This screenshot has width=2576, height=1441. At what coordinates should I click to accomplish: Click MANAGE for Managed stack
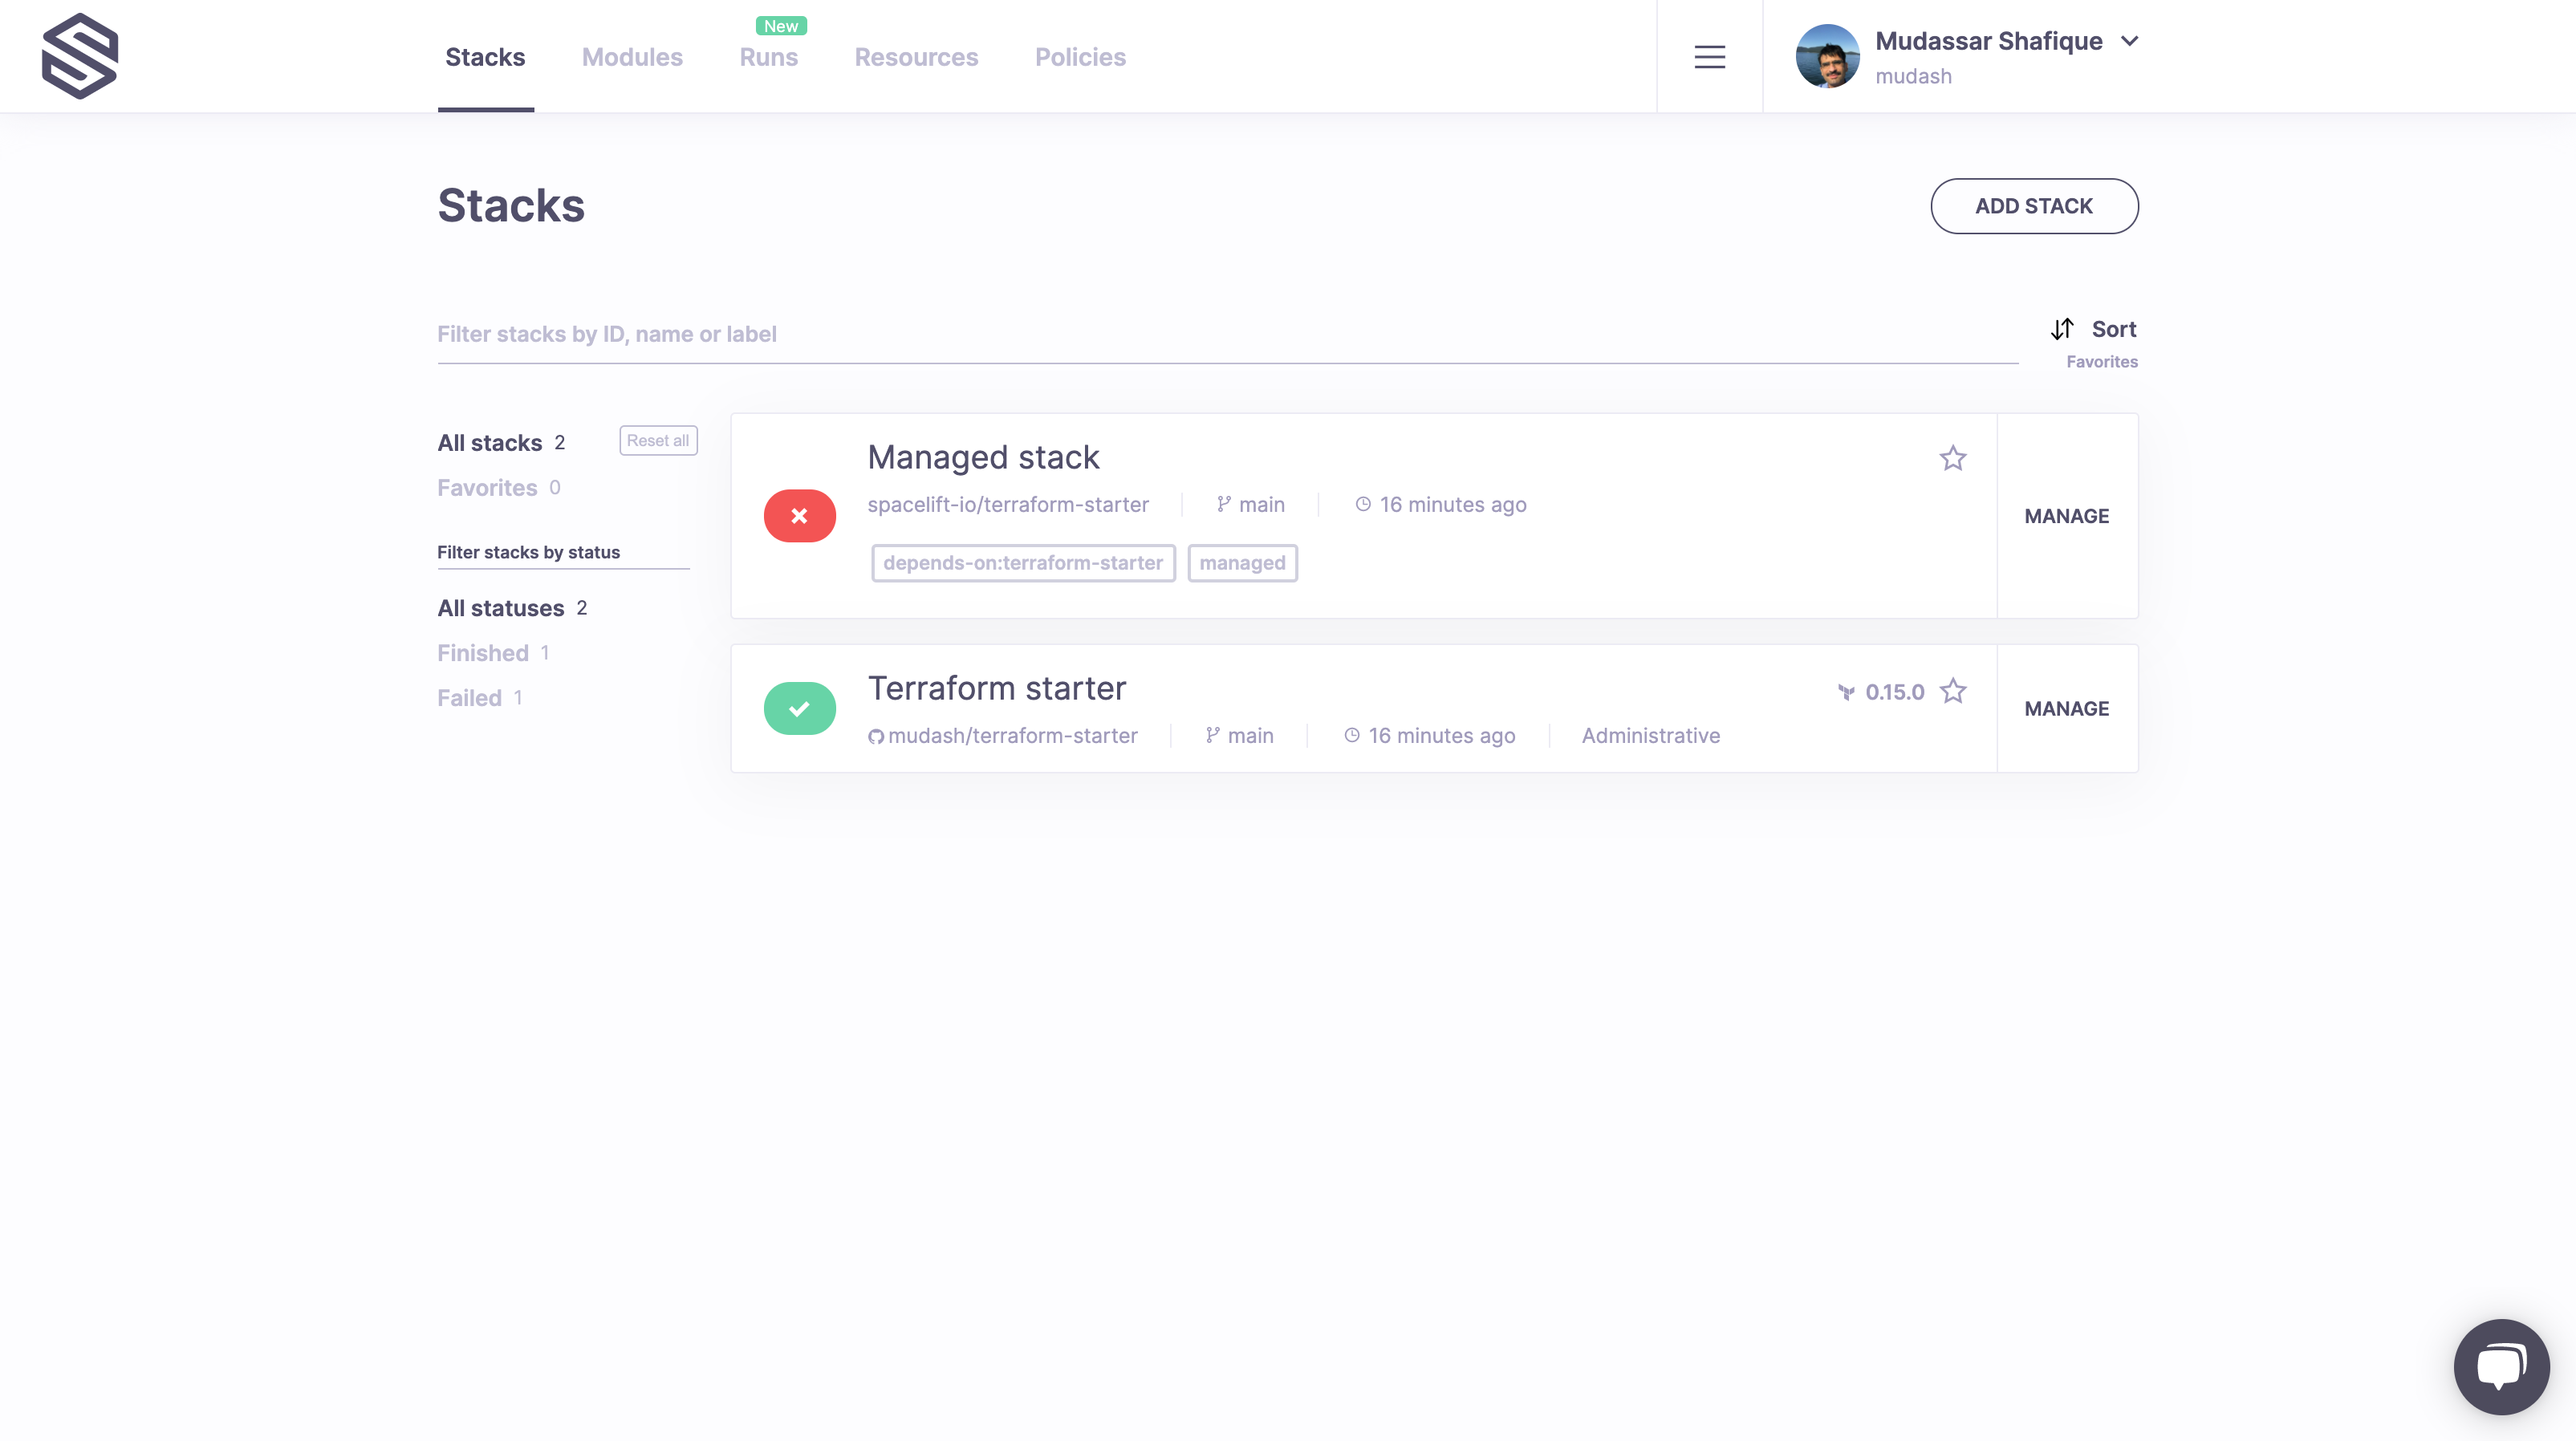2066,516
